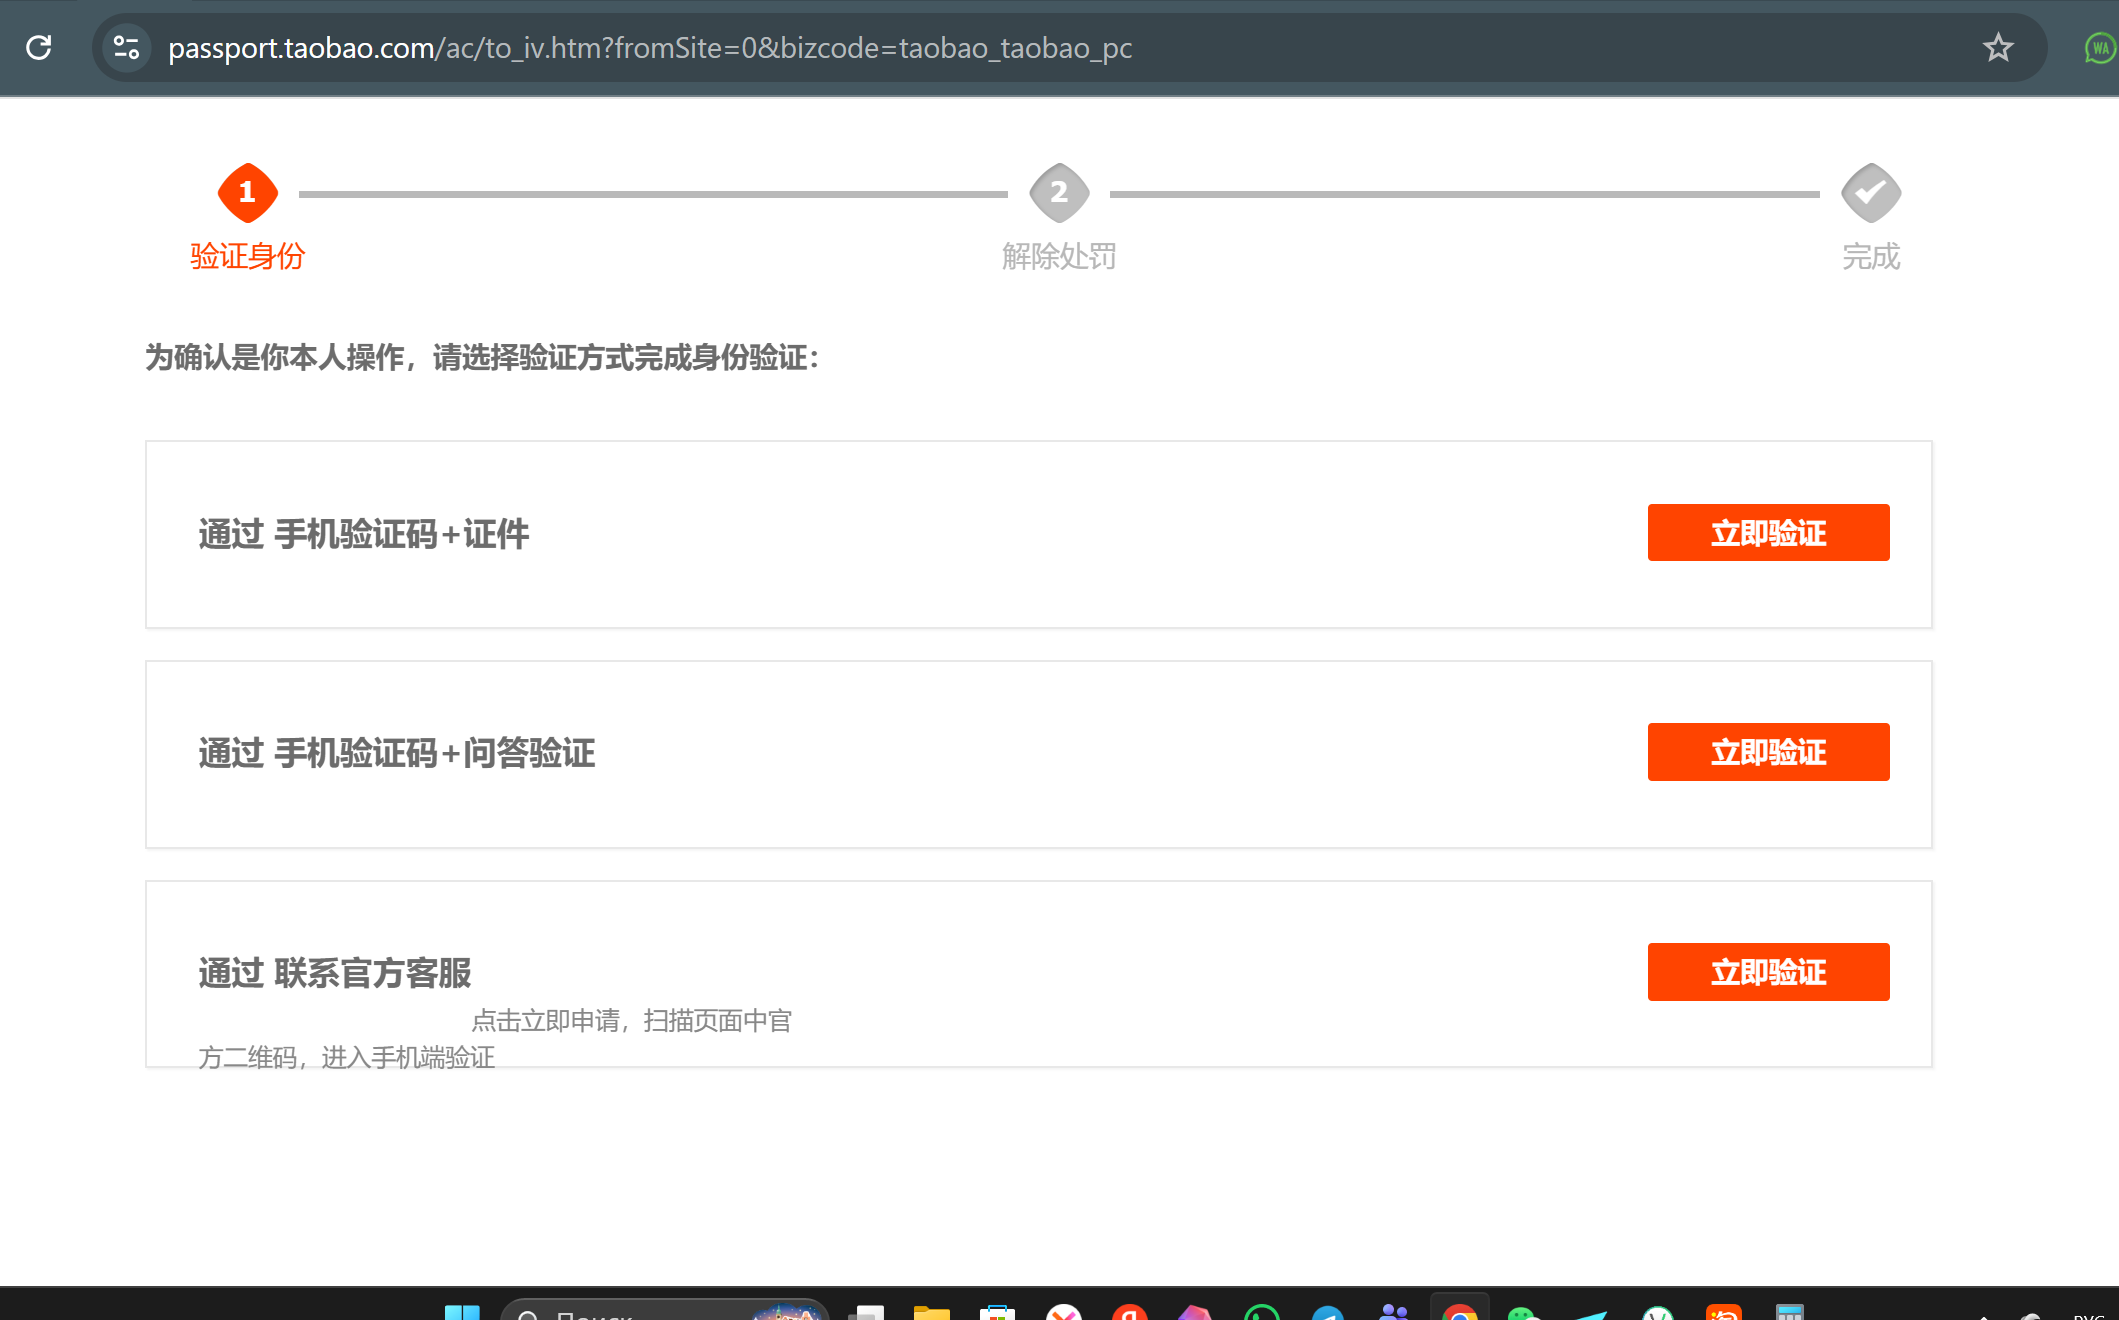Click the 完成 step label
The height and width of the screenshot is (1320, 2119).
tap(1870, 256)
